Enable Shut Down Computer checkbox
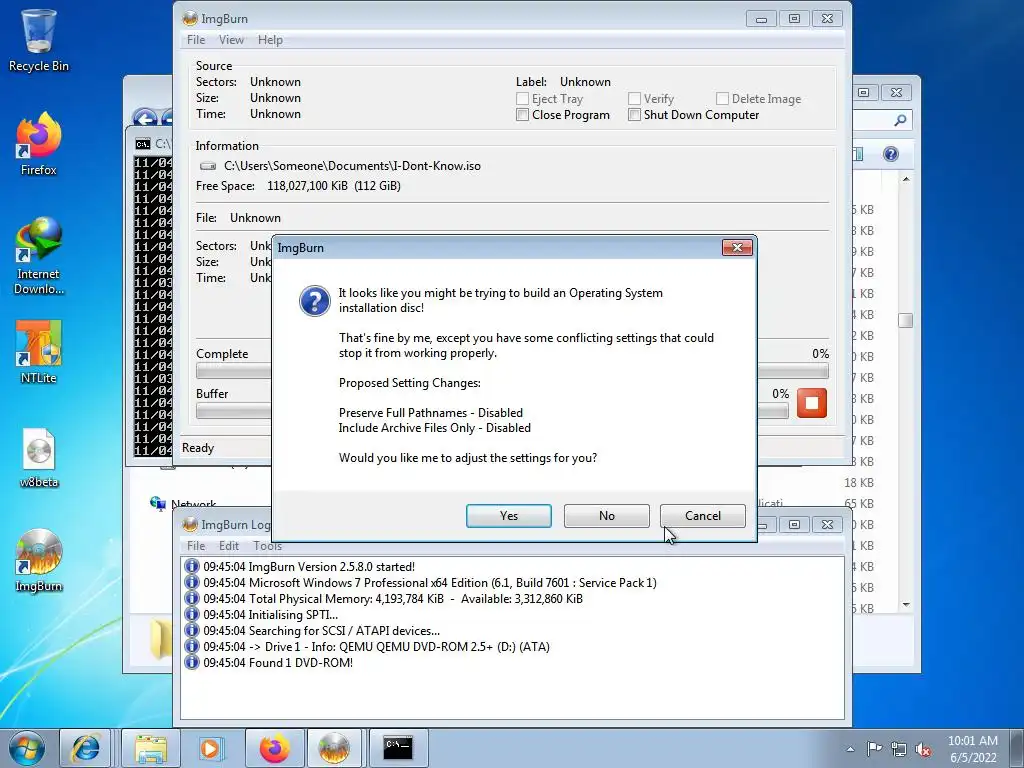1024x768 pixels. (634, 115)
